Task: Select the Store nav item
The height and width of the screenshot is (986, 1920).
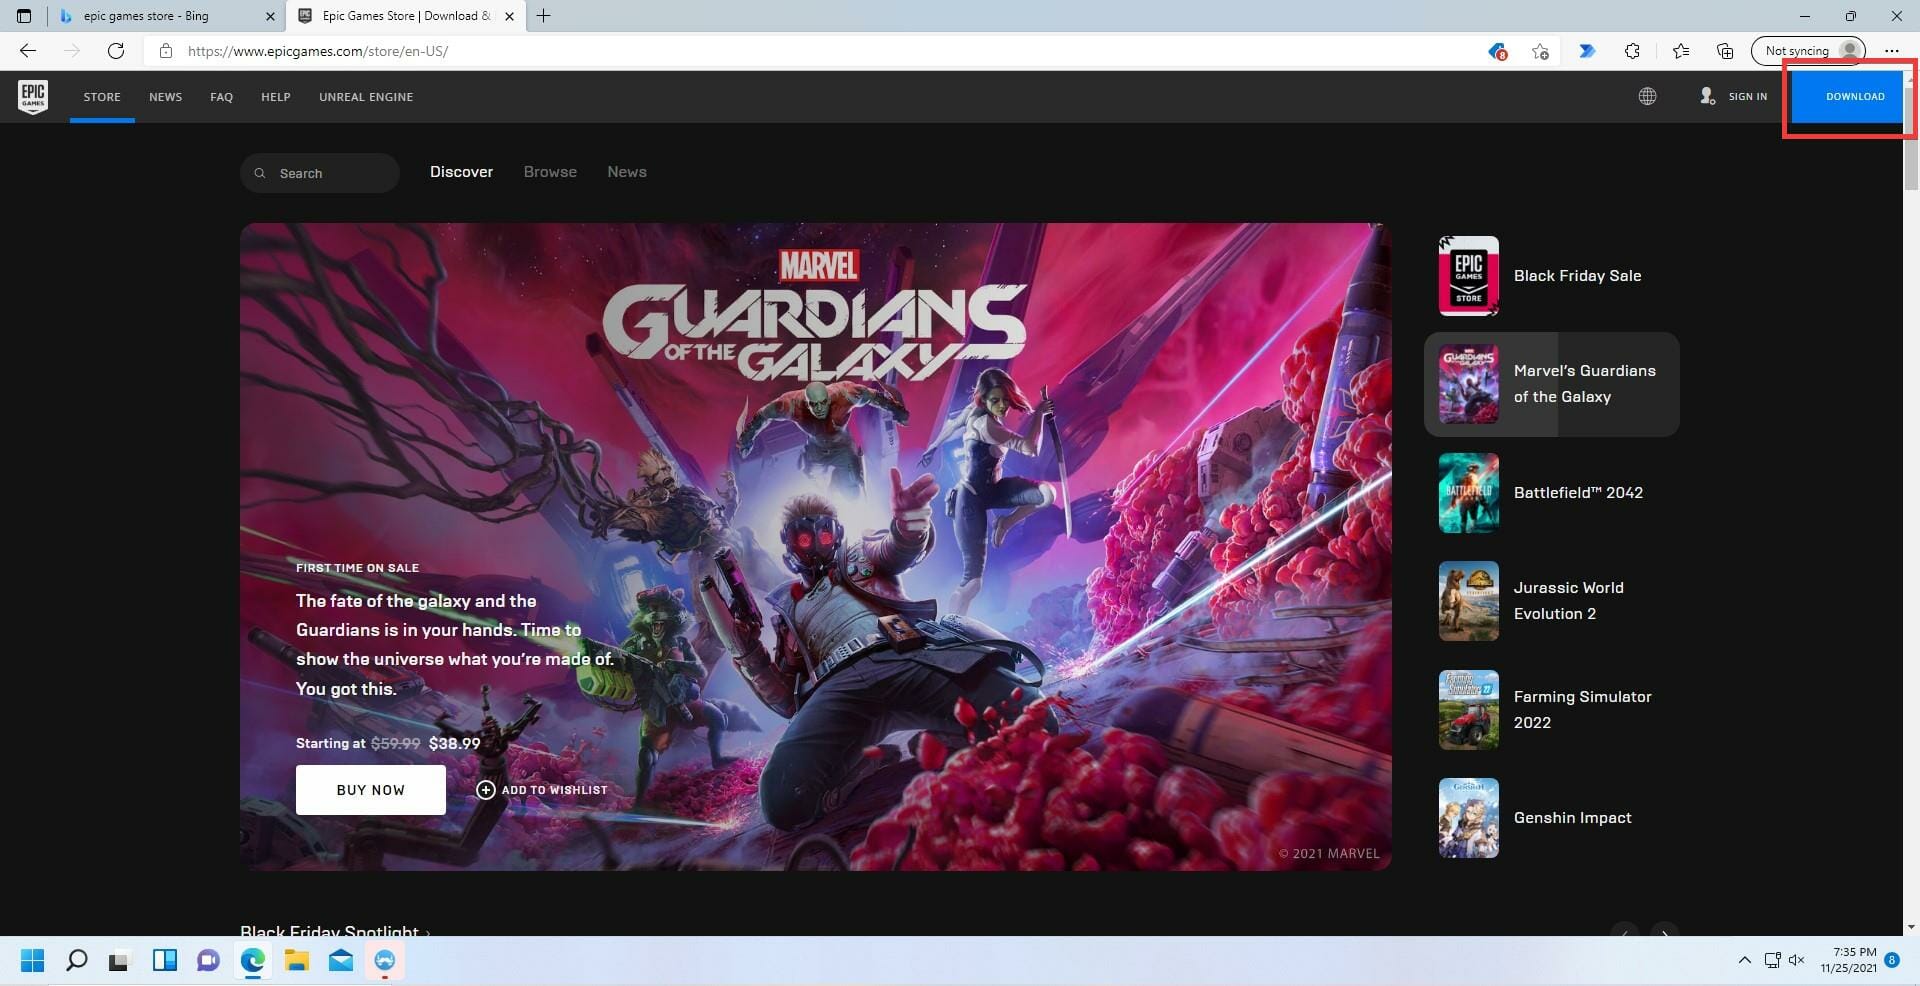Action: point(102,97)
